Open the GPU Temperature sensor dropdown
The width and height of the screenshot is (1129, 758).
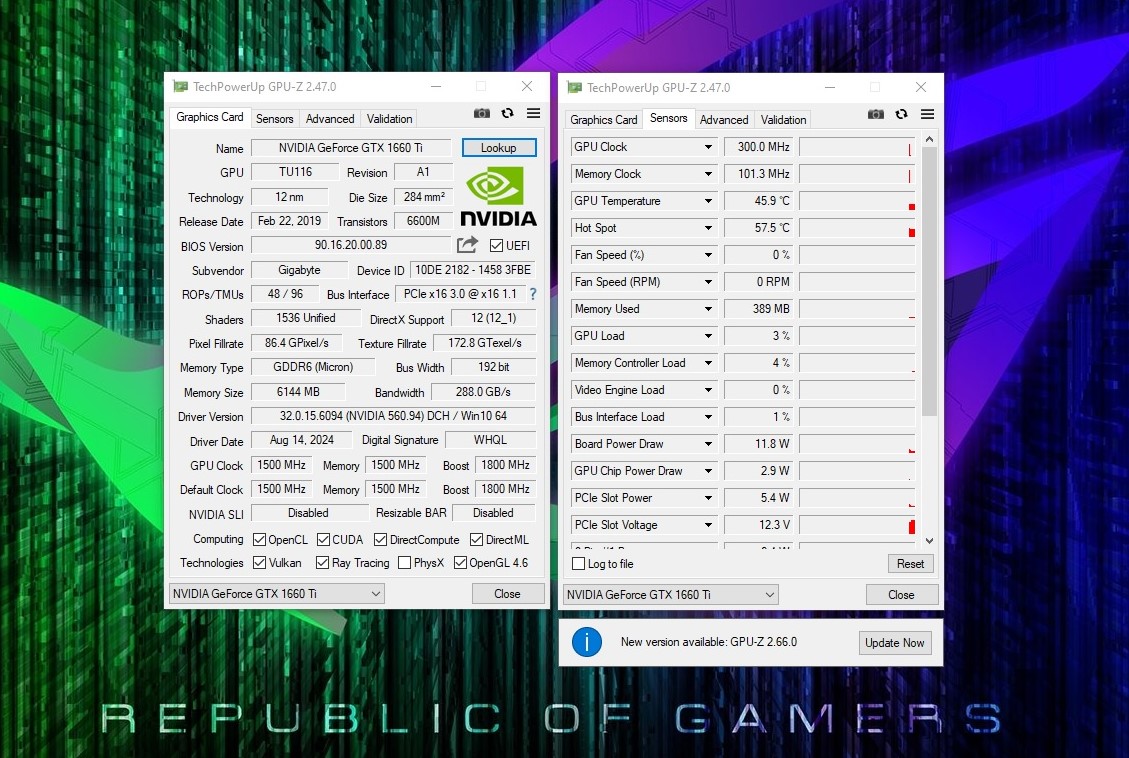click(708, 201)
